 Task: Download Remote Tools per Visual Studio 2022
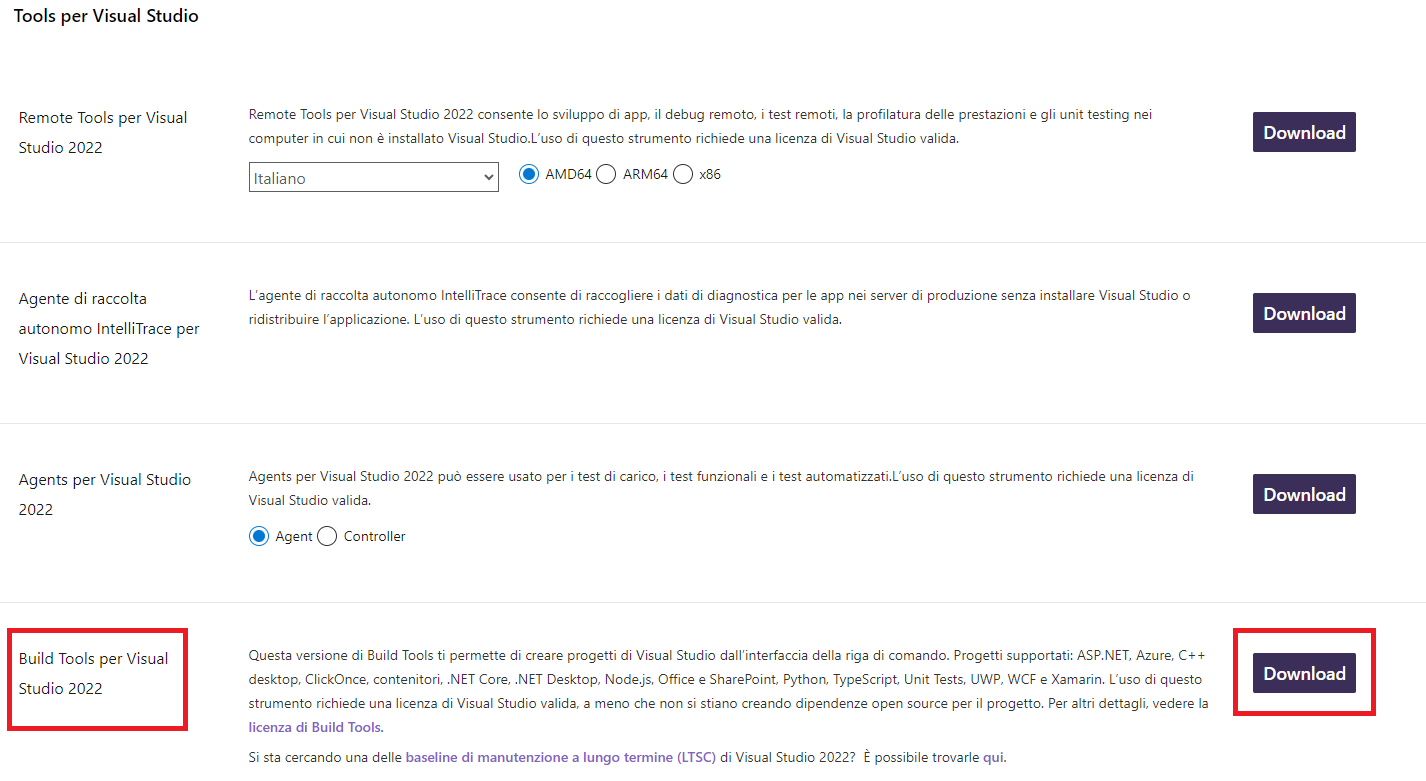1304,132
